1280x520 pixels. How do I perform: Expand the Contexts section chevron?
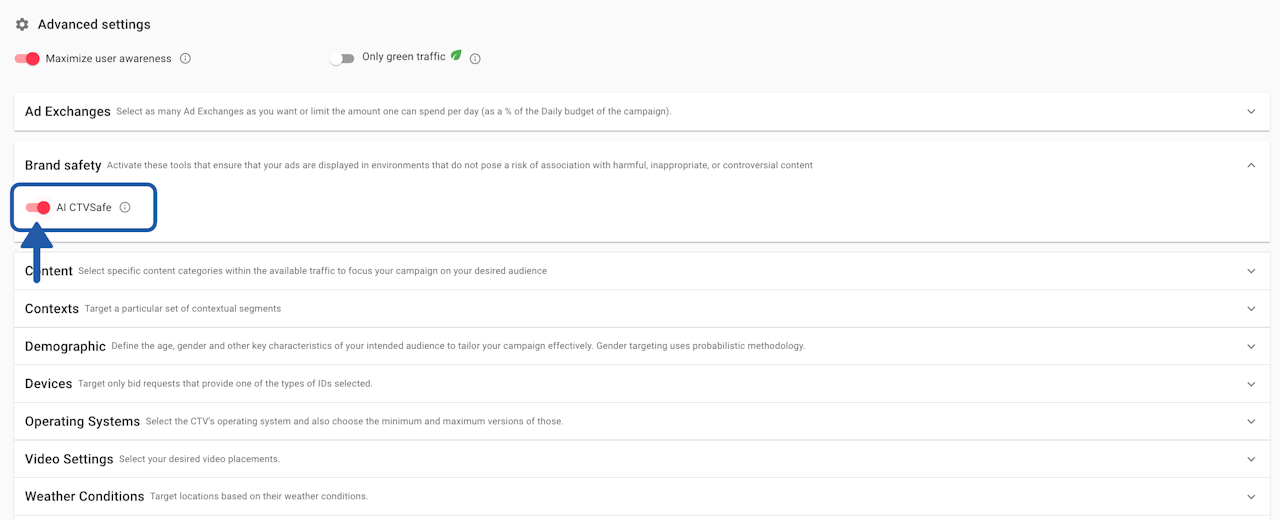(x=1251, y=309)
